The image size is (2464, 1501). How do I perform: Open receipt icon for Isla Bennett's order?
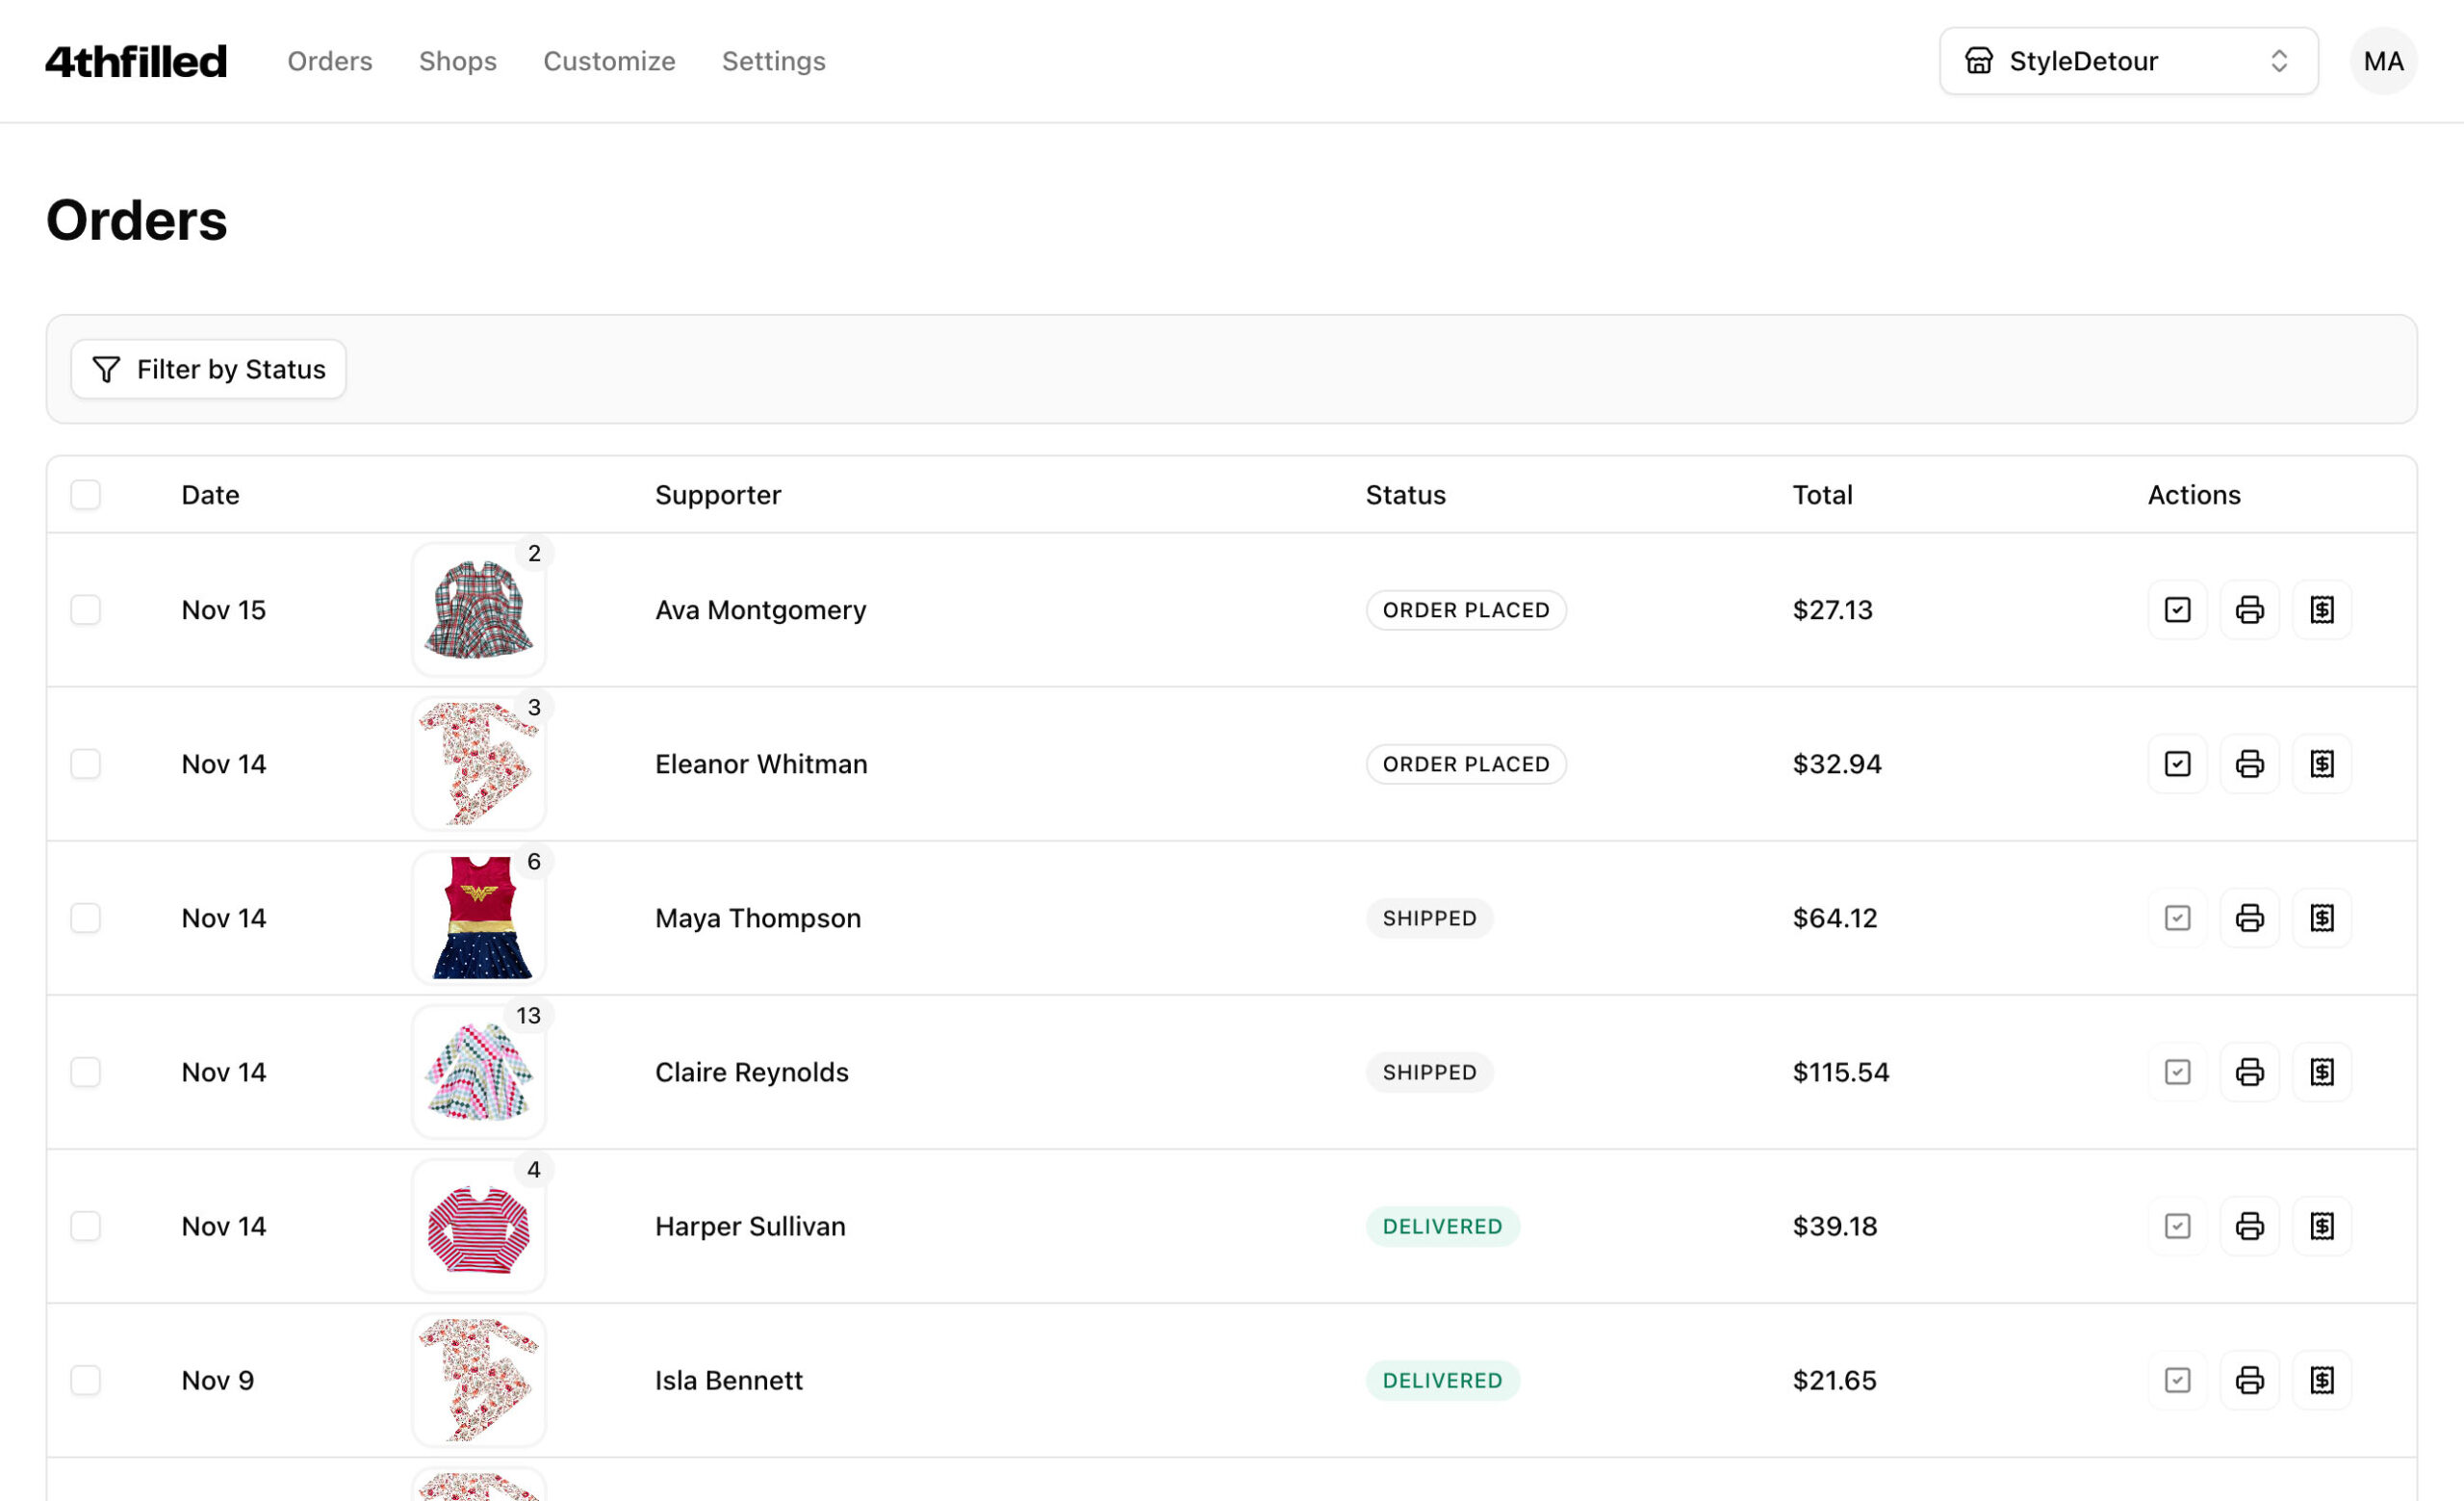[x=2321, y=1380]
